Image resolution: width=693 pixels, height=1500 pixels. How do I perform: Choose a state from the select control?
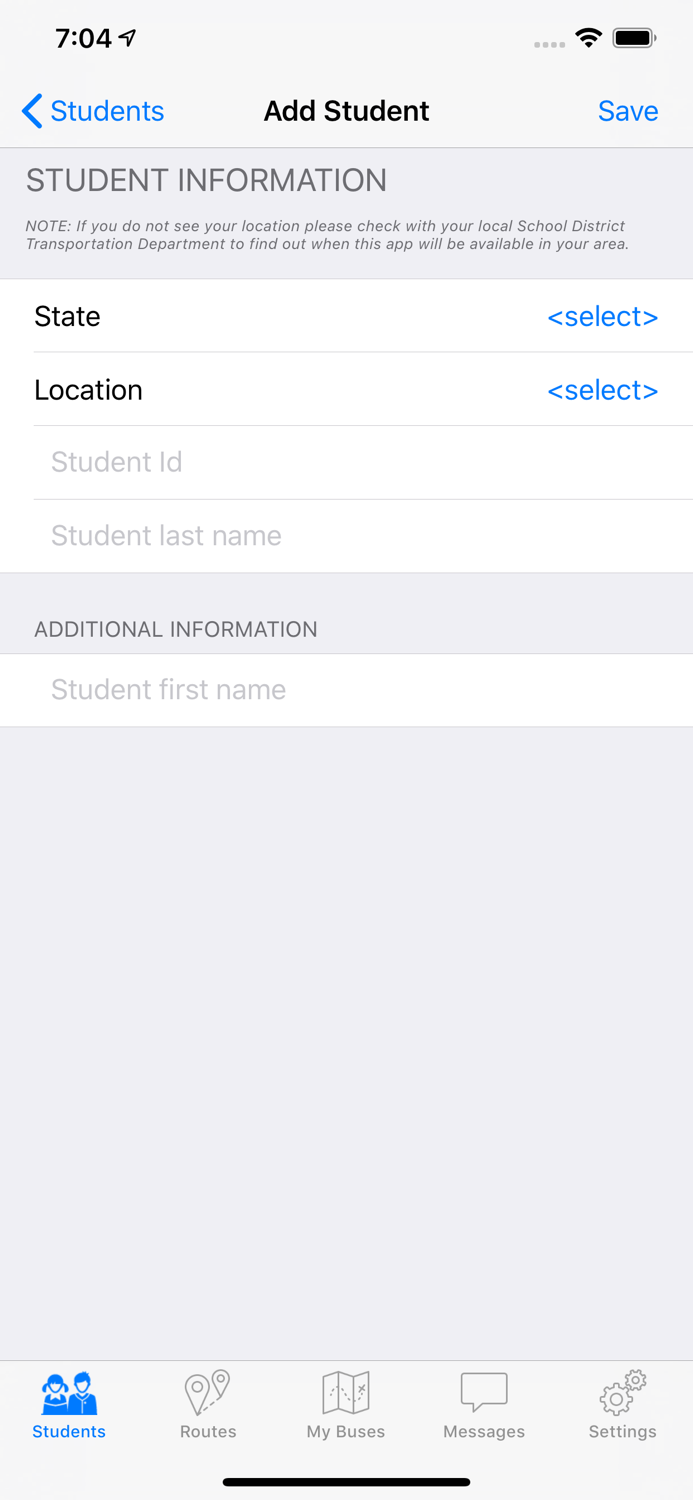pos(602,317)
